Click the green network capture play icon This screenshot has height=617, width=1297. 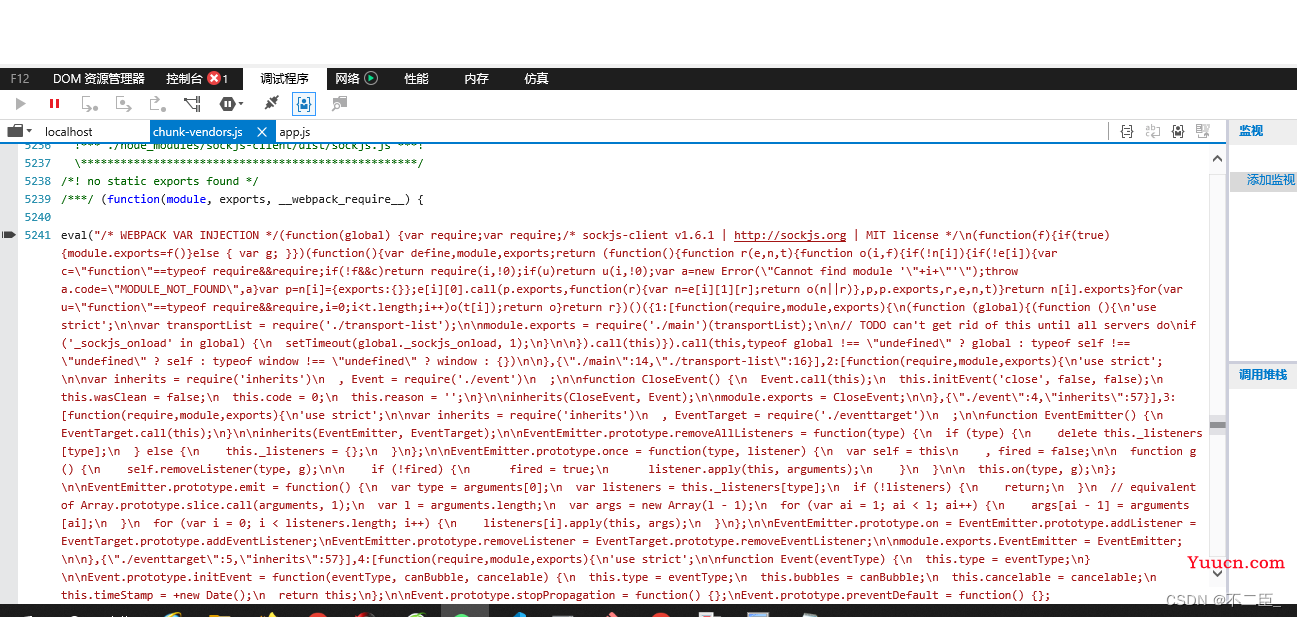[x=371, y=78]
